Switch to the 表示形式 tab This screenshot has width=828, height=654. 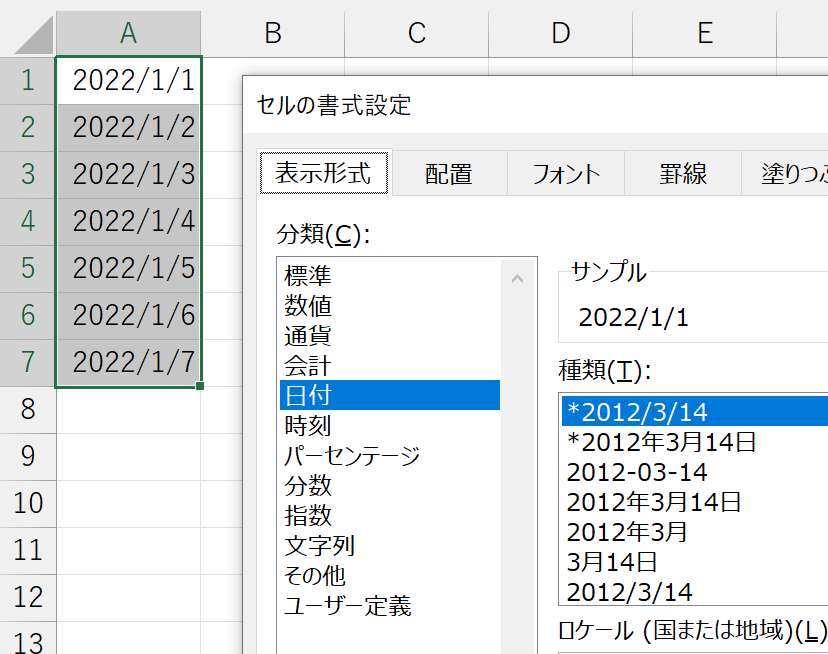[x=324, y=173]
